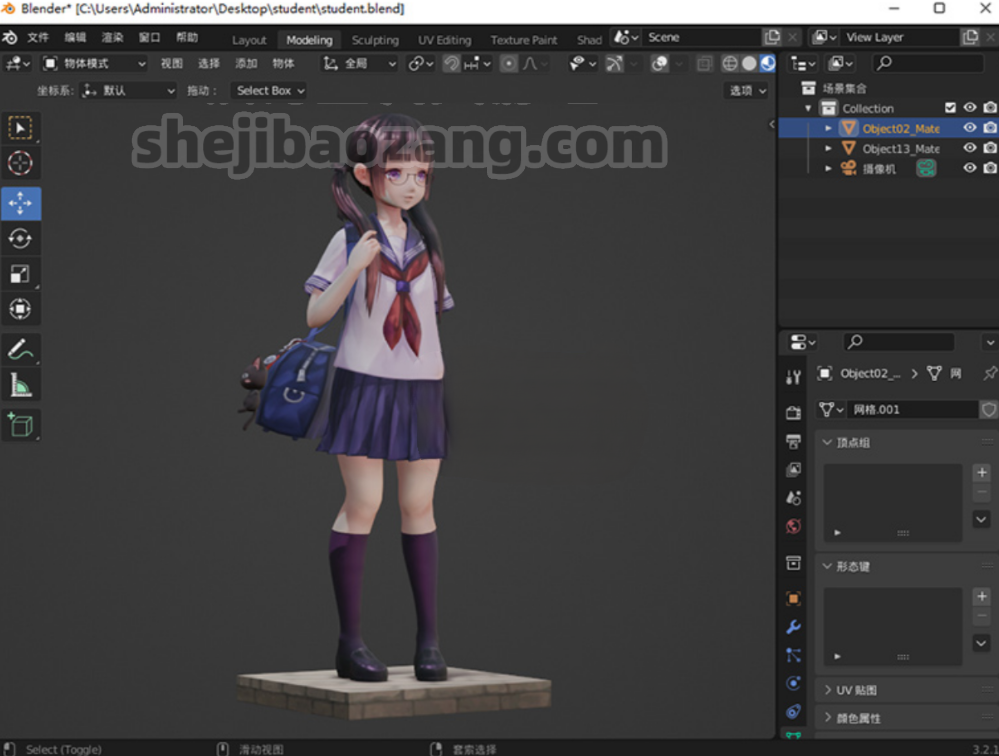Activate the 3D Cursor tool
Viewport: 999px width, 756px height.
coord(20,164)
